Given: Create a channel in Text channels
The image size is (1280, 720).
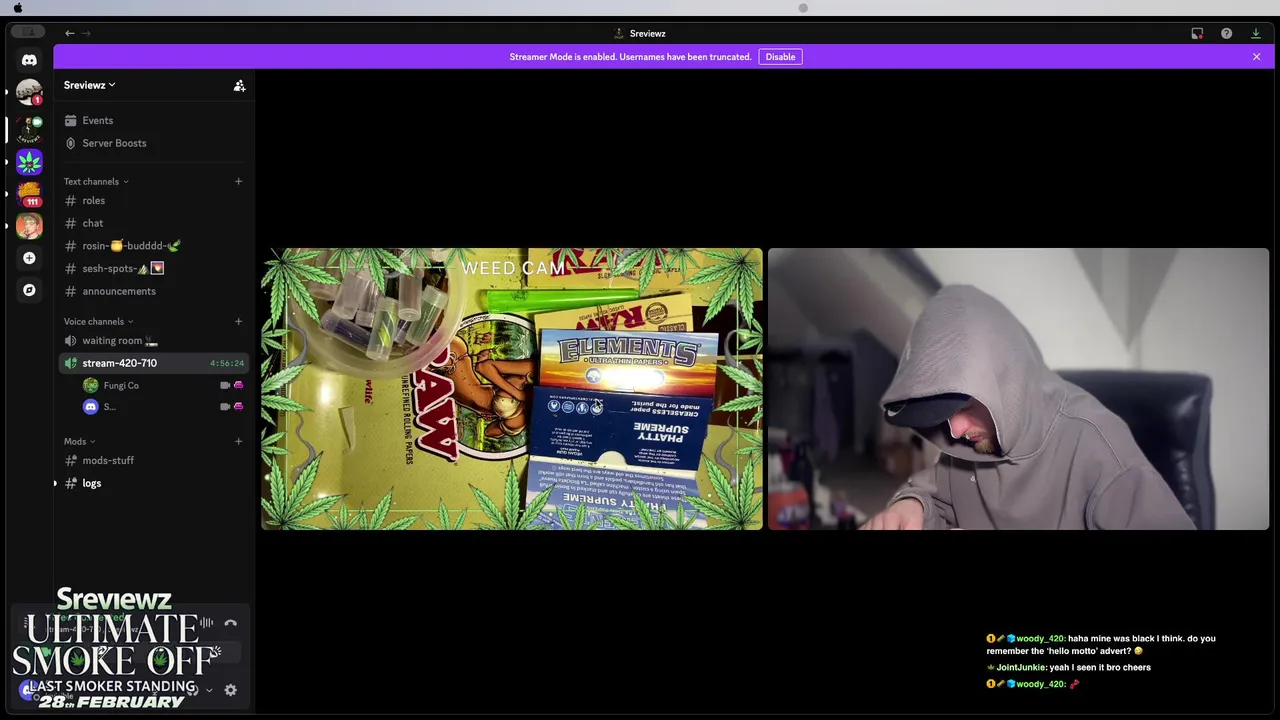Looking at the screenshot, I should pyautogui.click(x=238, y=181).
